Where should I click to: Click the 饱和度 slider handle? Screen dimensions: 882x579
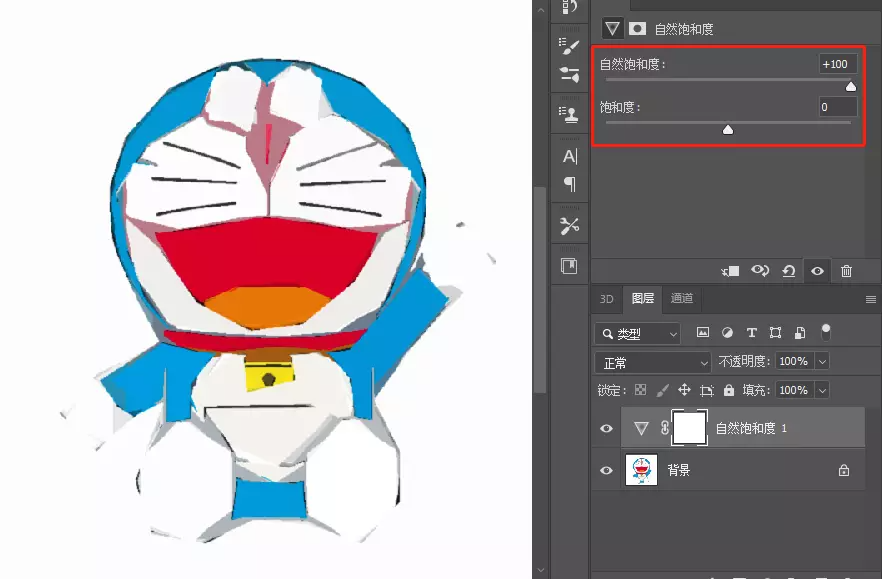point(728,129)
